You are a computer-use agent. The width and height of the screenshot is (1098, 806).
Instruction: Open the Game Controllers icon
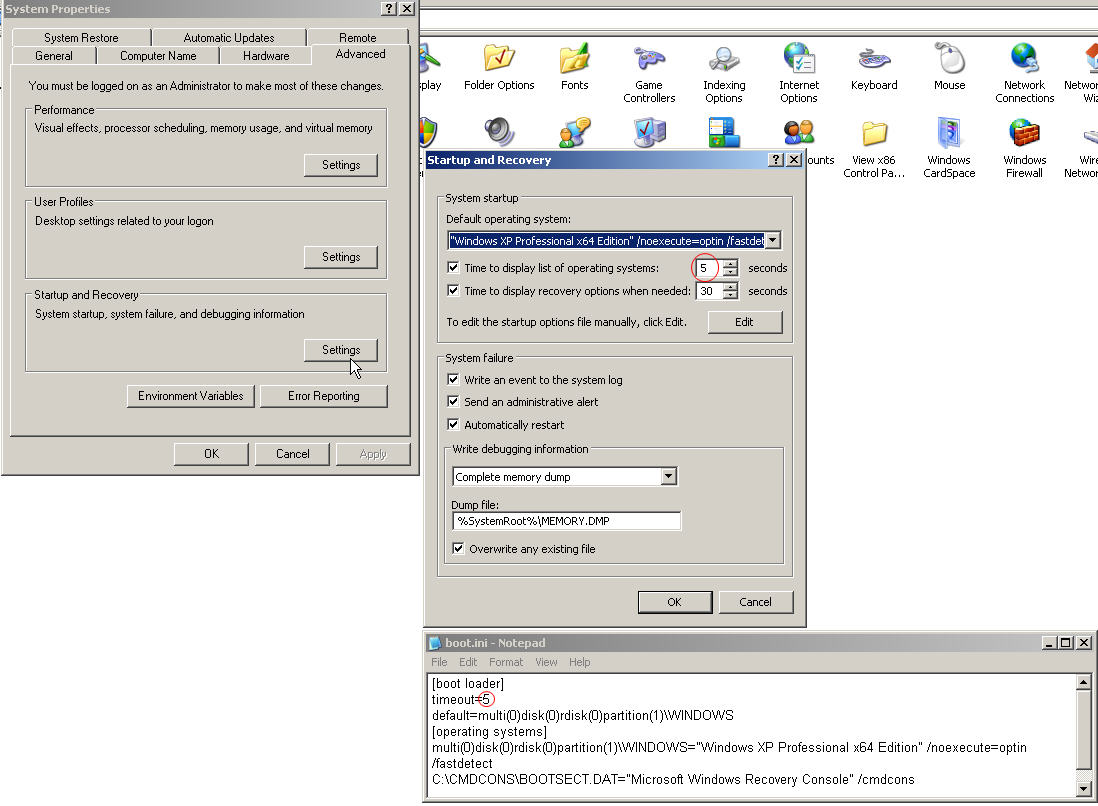(x=649, y=74)
